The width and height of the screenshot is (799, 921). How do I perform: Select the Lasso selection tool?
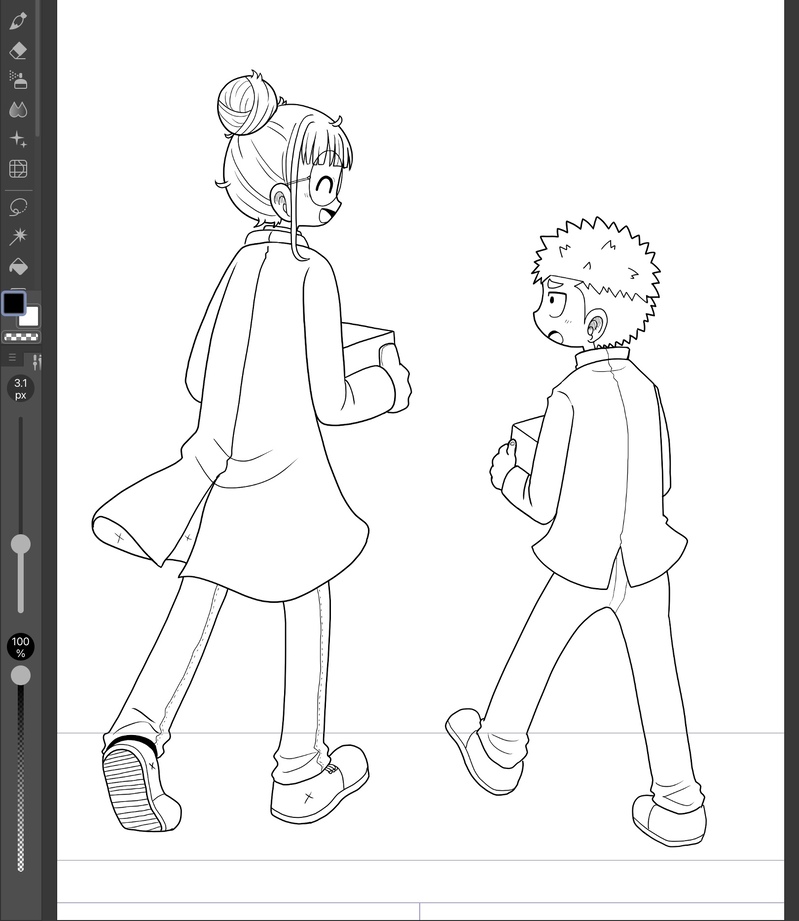[18, 207]
